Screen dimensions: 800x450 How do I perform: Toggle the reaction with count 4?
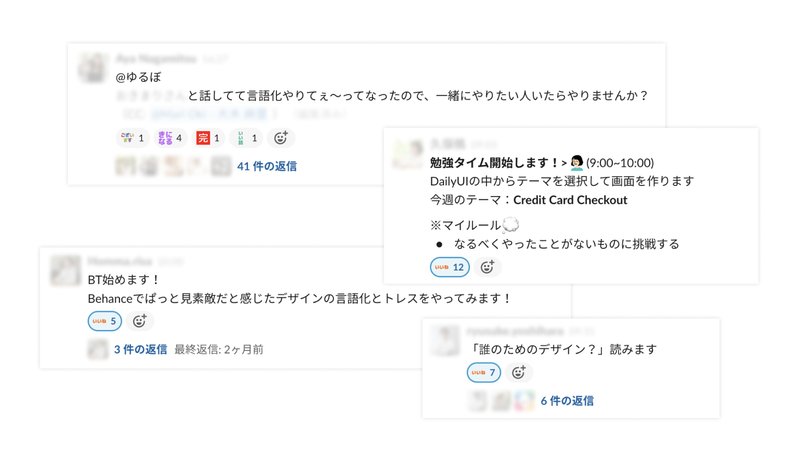(x=170, y=138)
